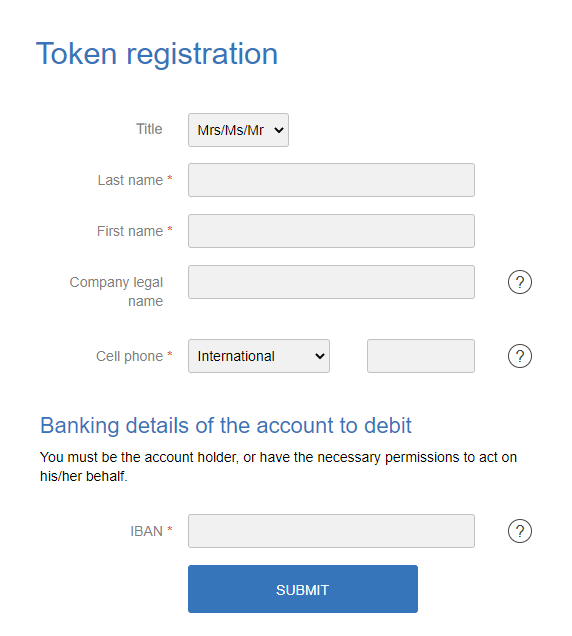The image size is (572, 636).
Task: Click the Title field label
Action: [x=149, y=129]
